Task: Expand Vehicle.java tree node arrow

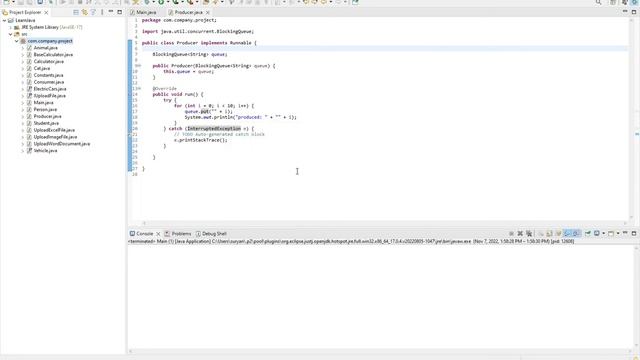Action: (23, 151)
